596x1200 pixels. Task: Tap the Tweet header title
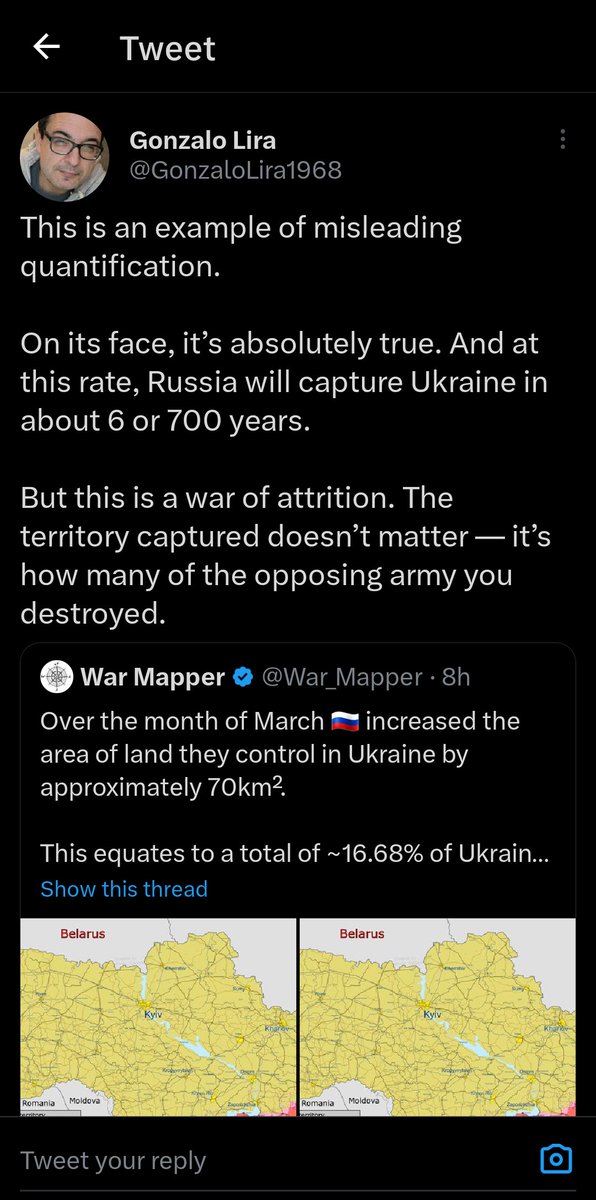pos(168,48)
